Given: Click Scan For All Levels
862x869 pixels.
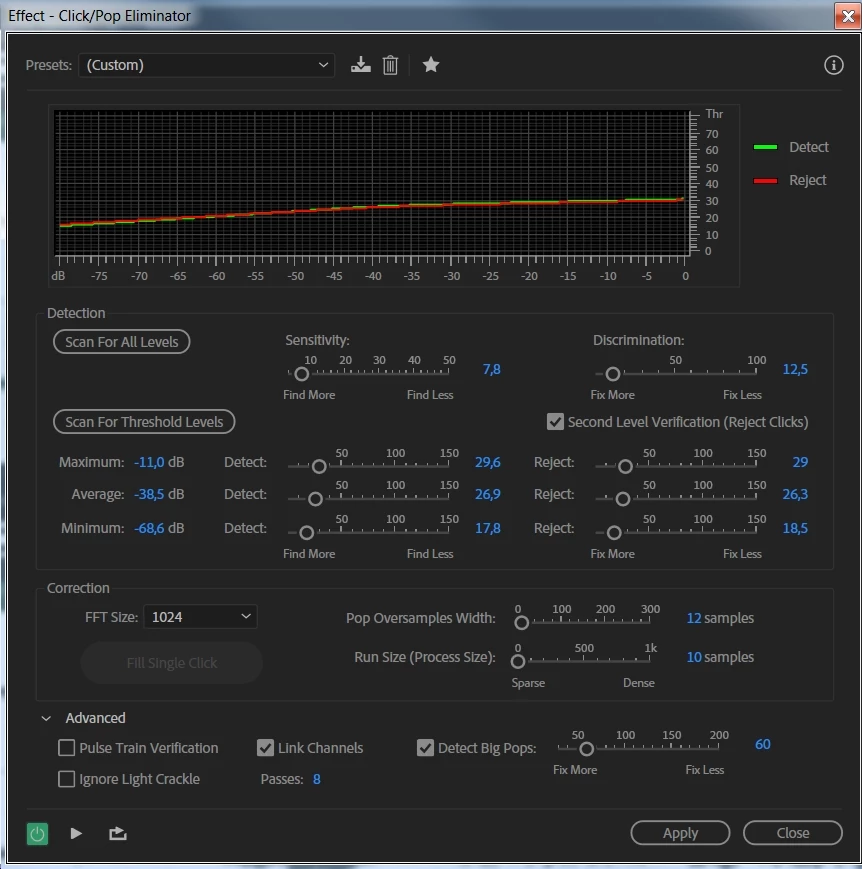Looking at the screenshot, I should click(x=121, y=342).
